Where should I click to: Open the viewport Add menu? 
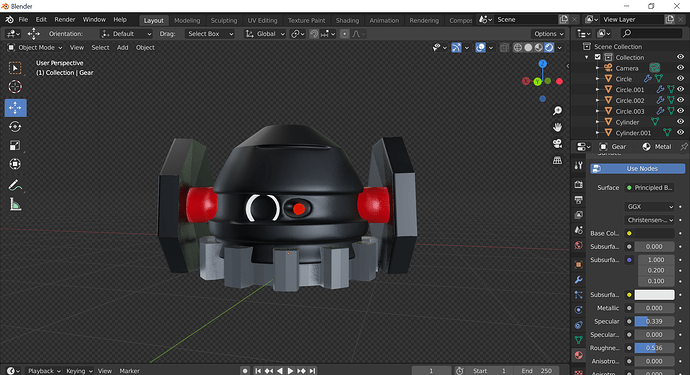(122, 48)
